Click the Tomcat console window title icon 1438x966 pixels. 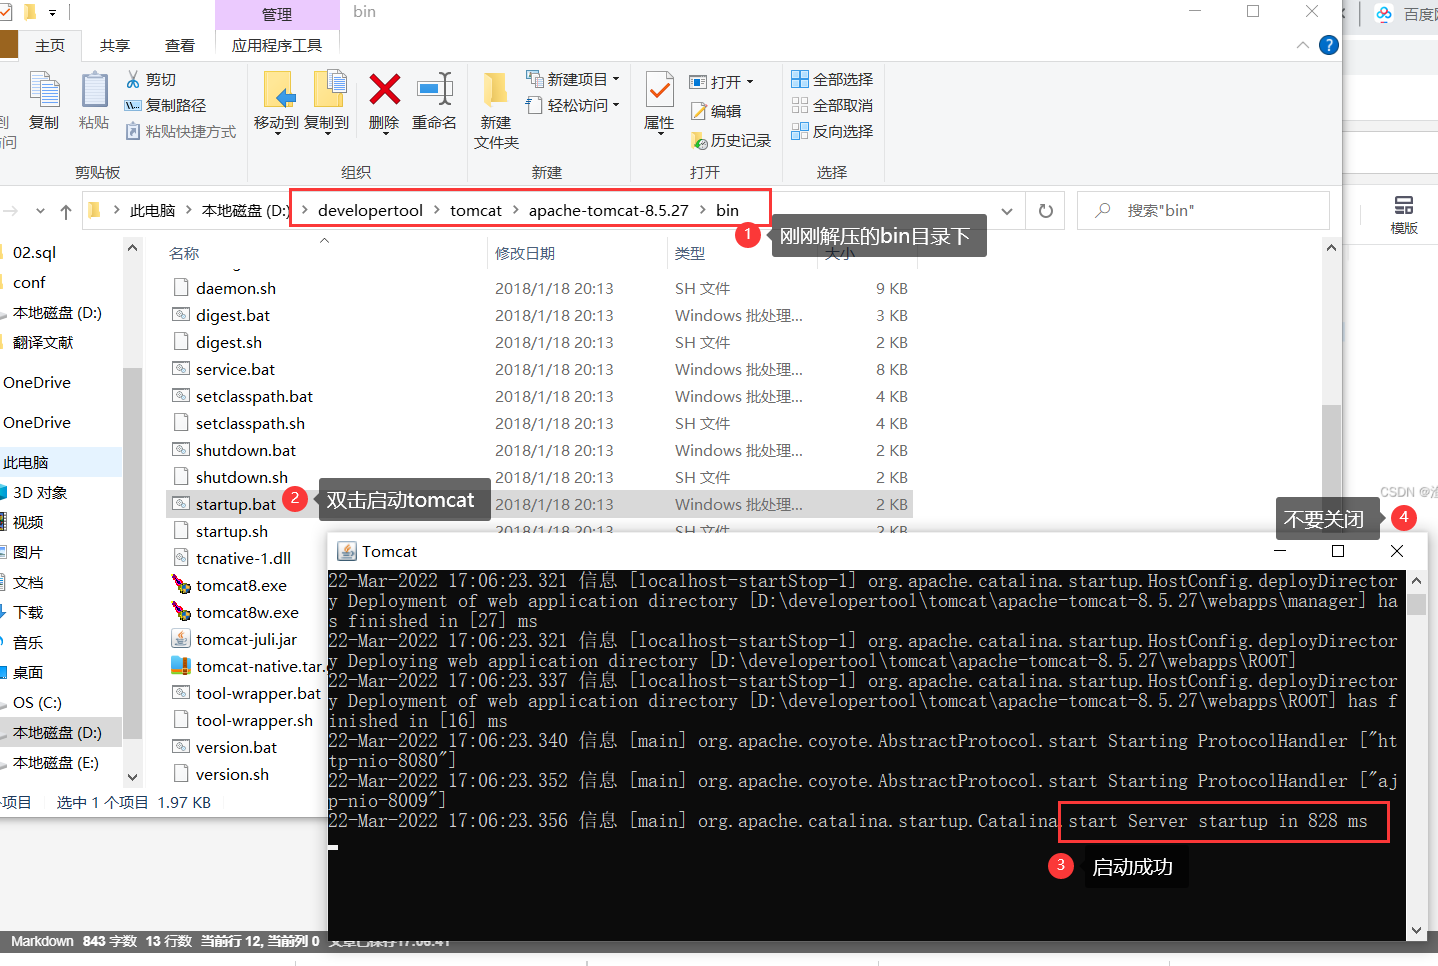347,551
